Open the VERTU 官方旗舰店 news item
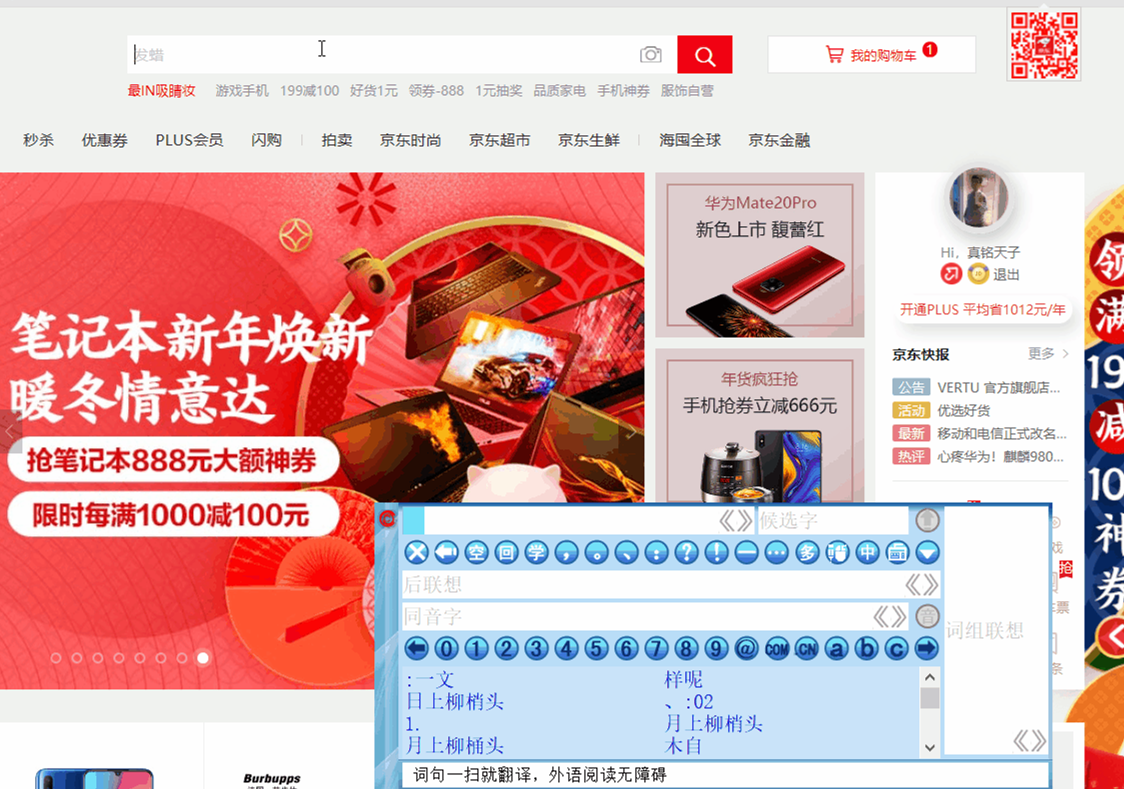The width and height of the screenshot is (1124, 789). [x=999, y=388]
